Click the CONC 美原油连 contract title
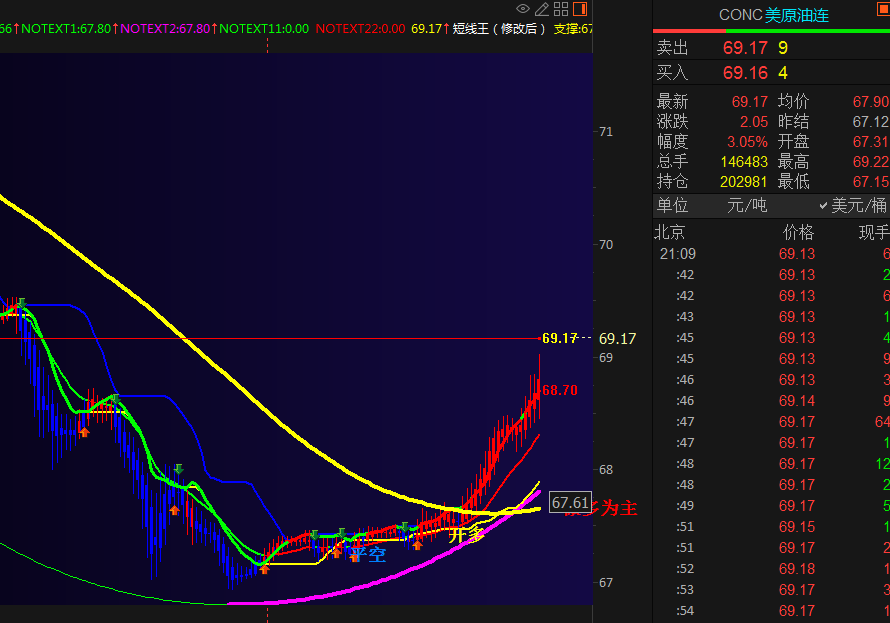890x623 pixels. (774, 15)
